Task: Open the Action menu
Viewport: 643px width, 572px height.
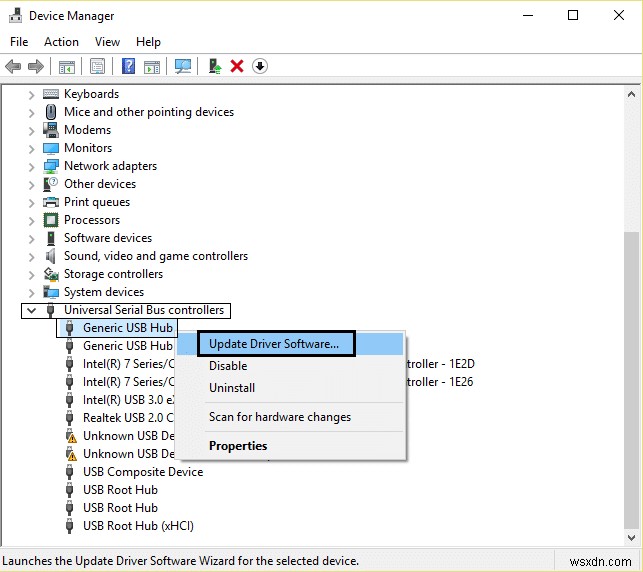Action: click(62, 42)
